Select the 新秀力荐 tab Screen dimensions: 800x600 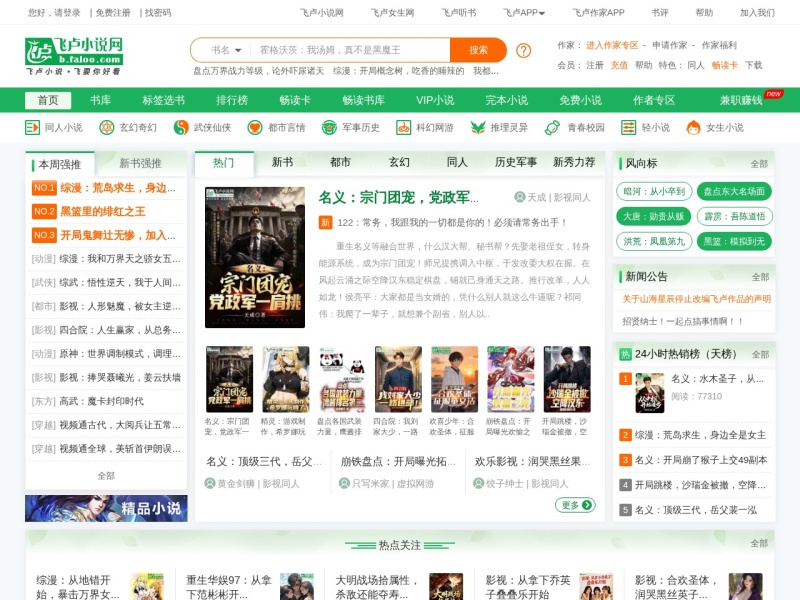574,162
